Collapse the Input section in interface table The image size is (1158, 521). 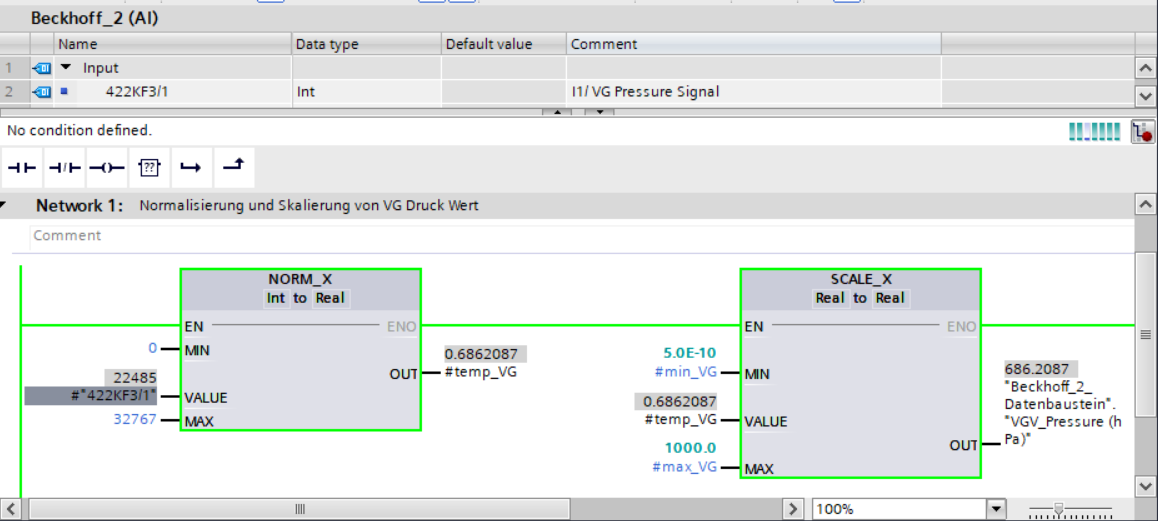point(67,68)
